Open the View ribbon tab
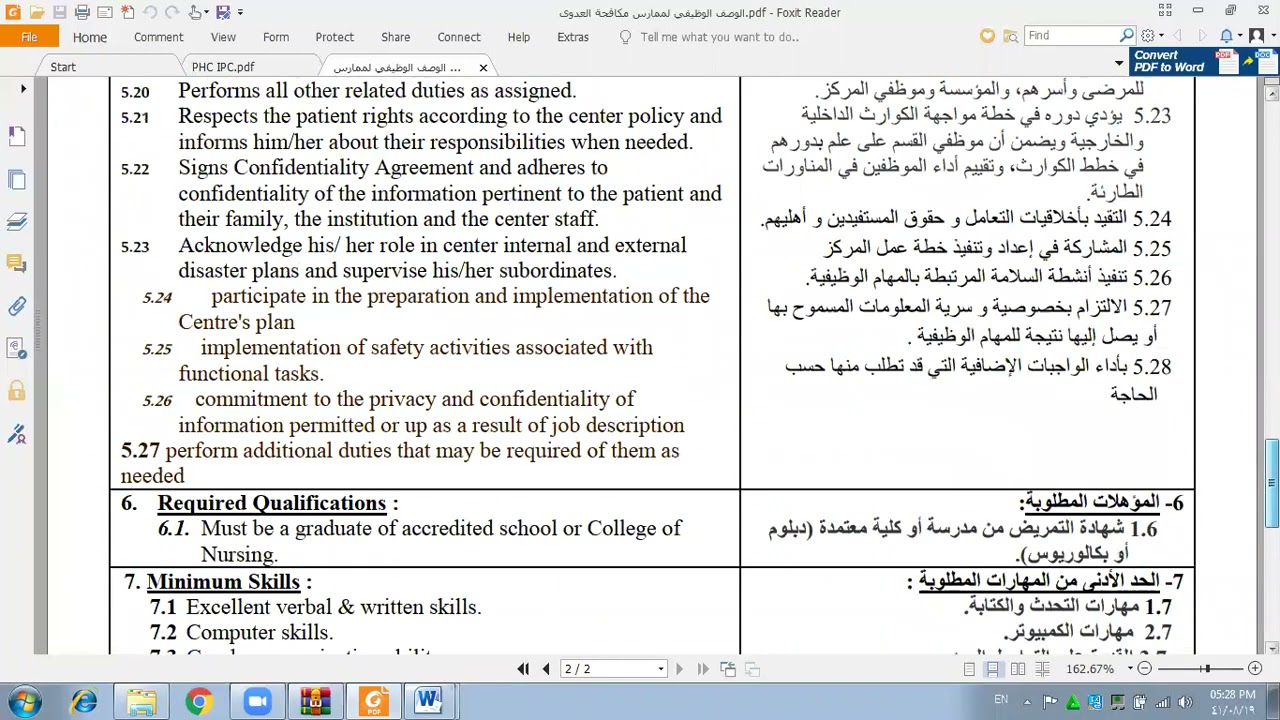 (x=223, y=37)
